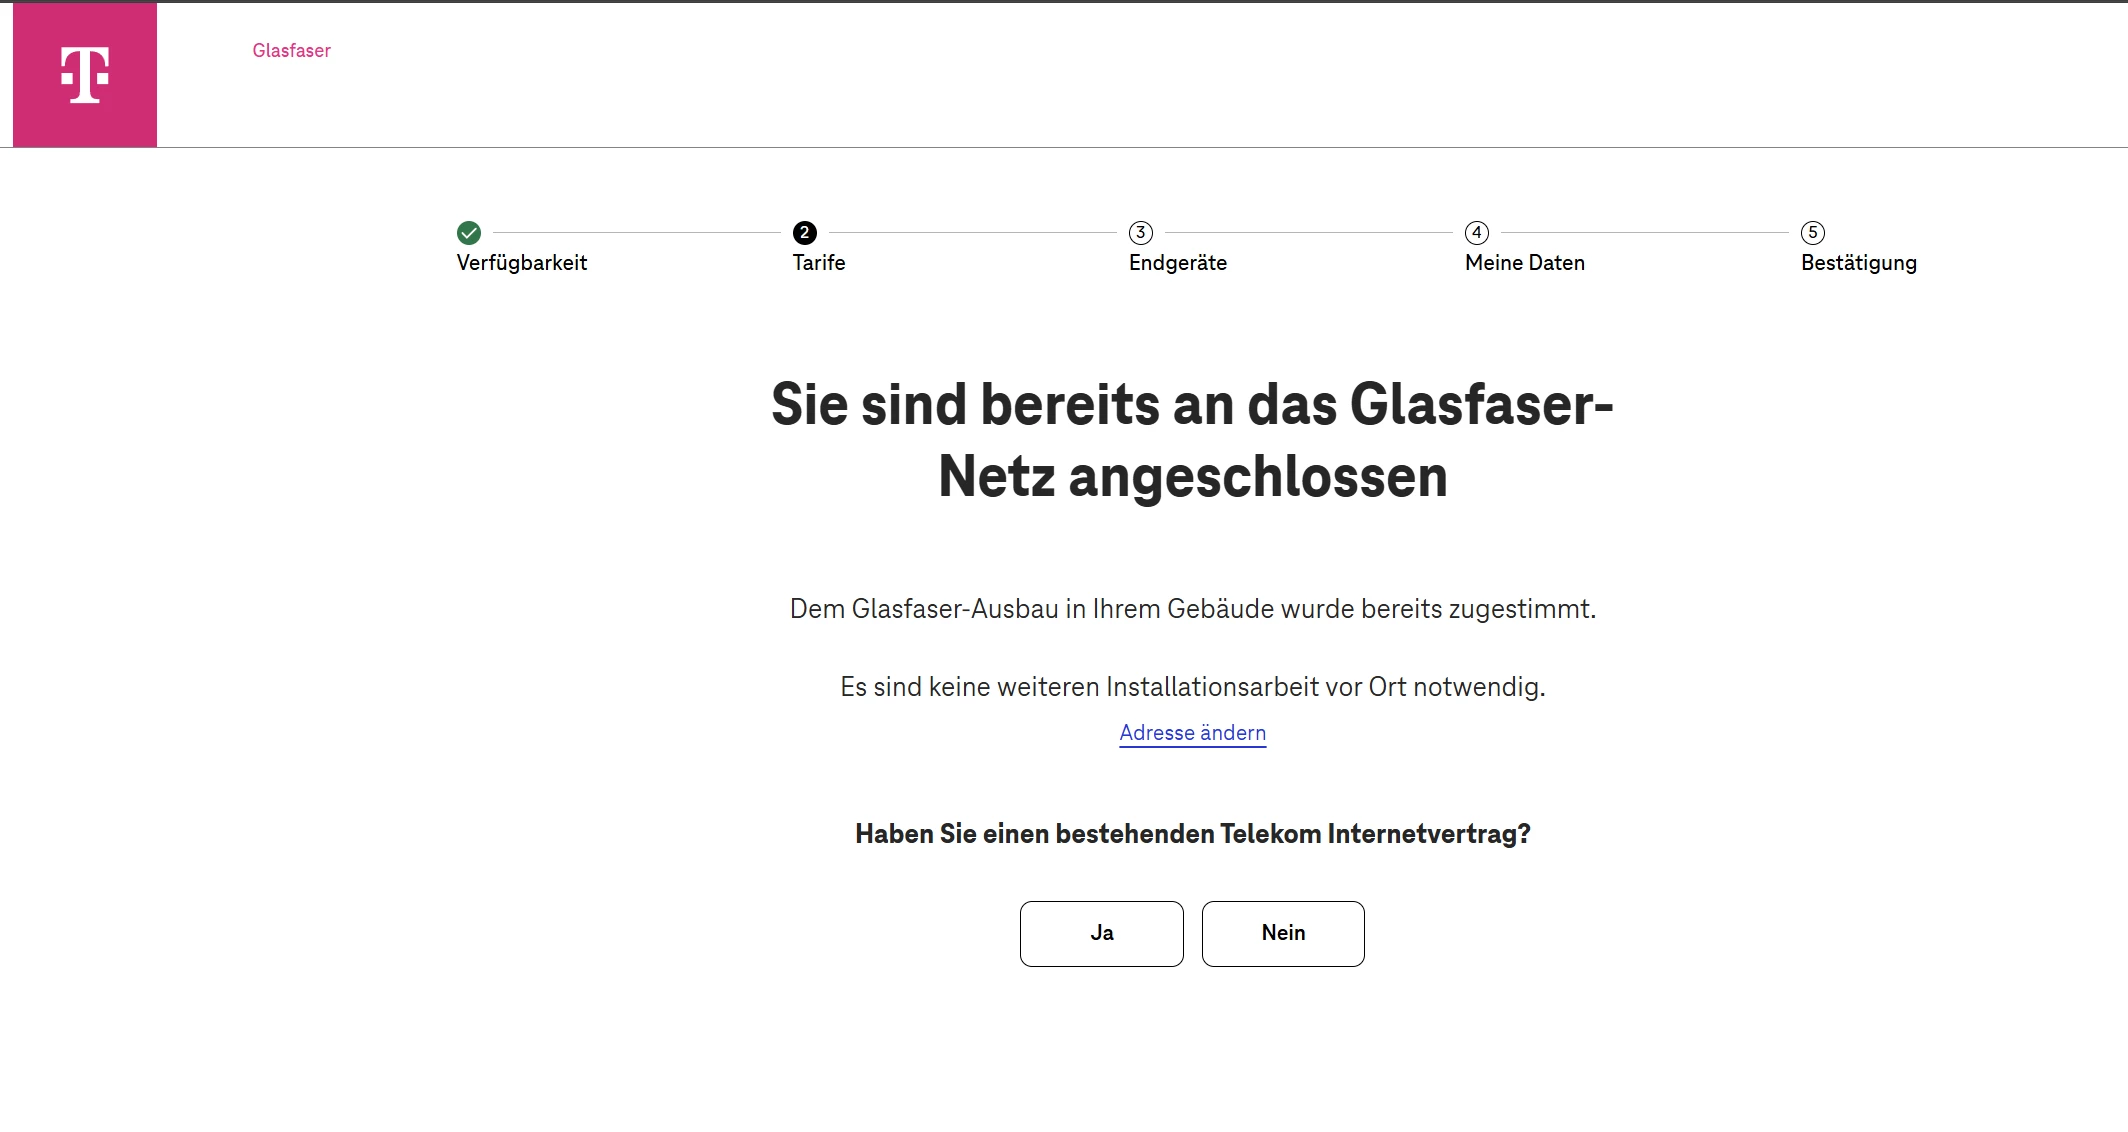Select the Bestätigung step label
Screen dimensions: 2128x1132
point(1859,263)
